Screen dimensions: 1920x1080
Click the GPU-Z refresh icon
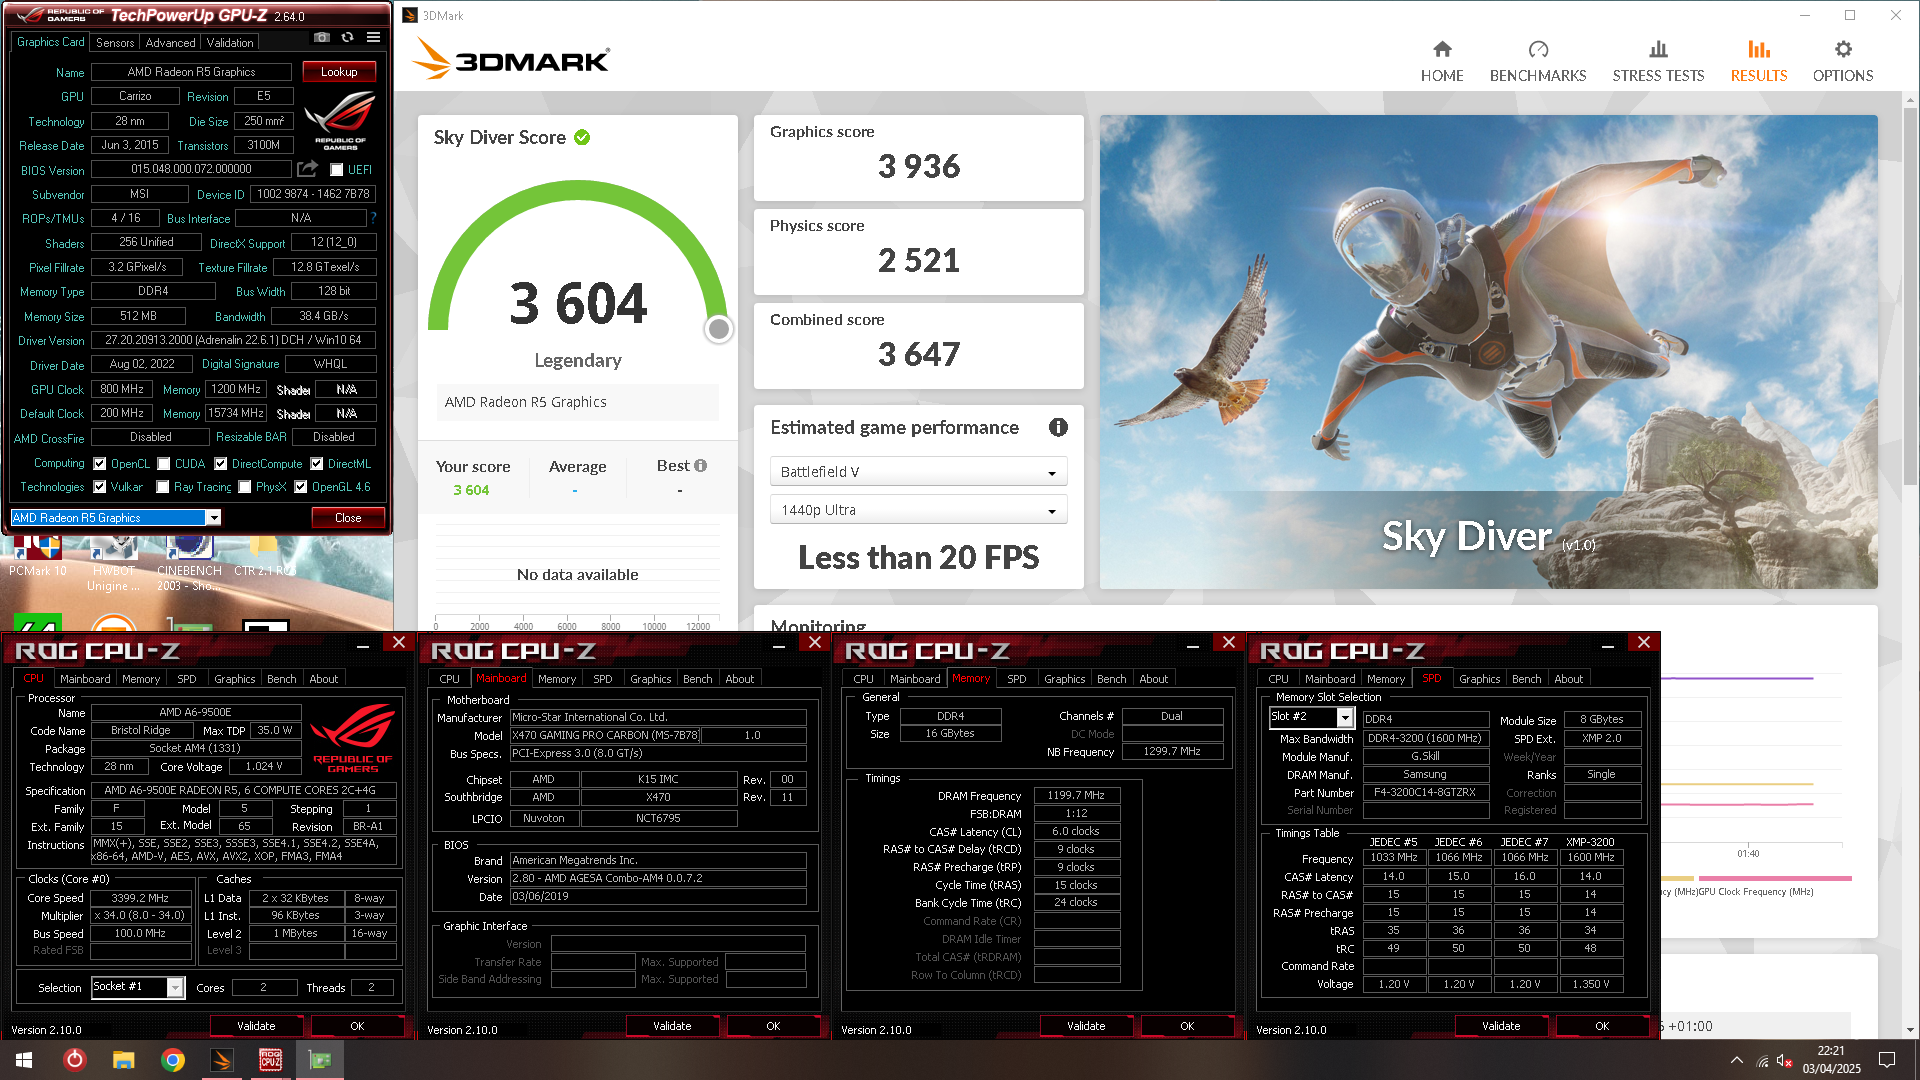point(347,37)
